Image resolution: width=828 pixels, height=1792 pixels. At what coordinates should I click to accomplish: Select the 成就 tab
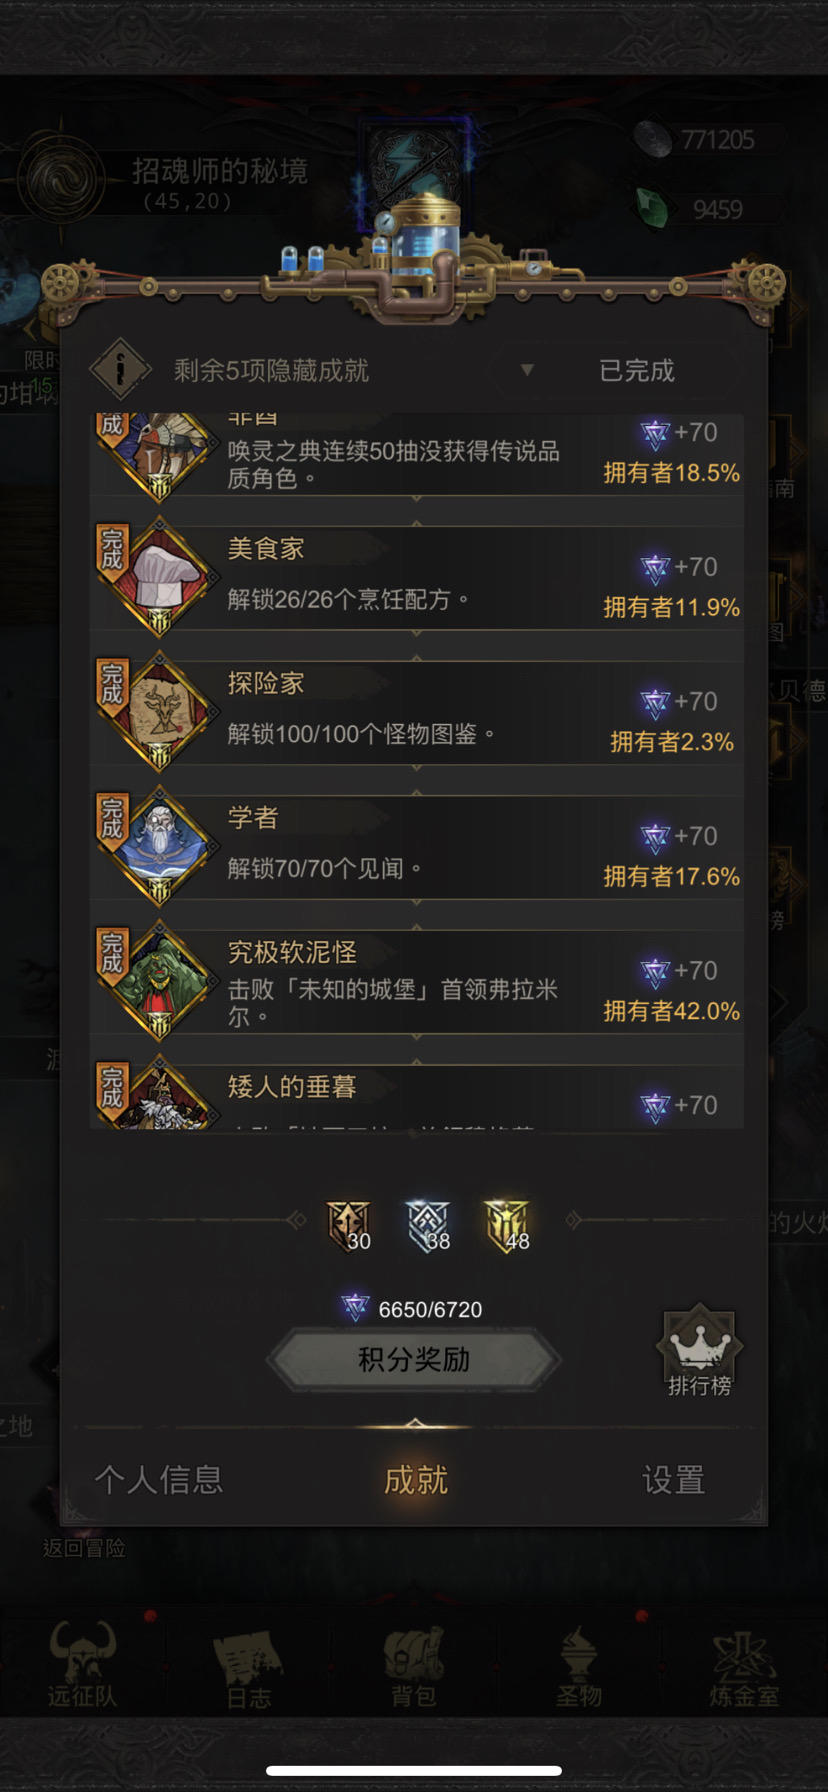click(416, 1480)
